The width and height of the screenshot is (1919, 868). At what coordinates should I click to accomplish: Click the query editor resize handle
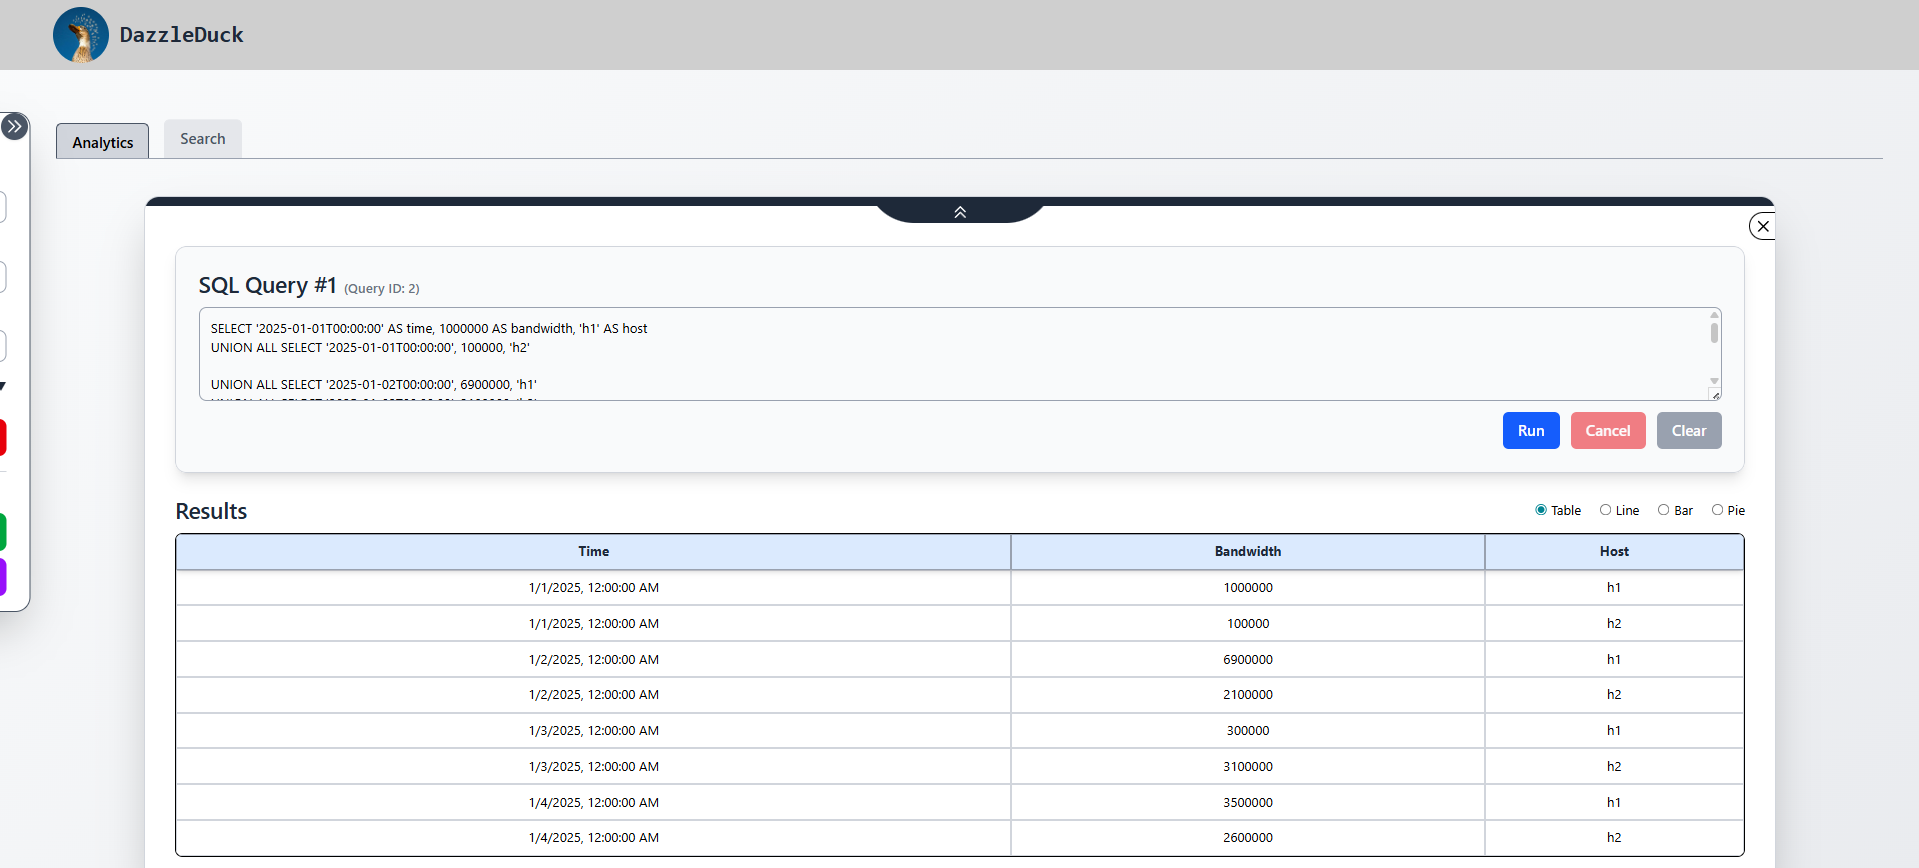click(1715, 395)
